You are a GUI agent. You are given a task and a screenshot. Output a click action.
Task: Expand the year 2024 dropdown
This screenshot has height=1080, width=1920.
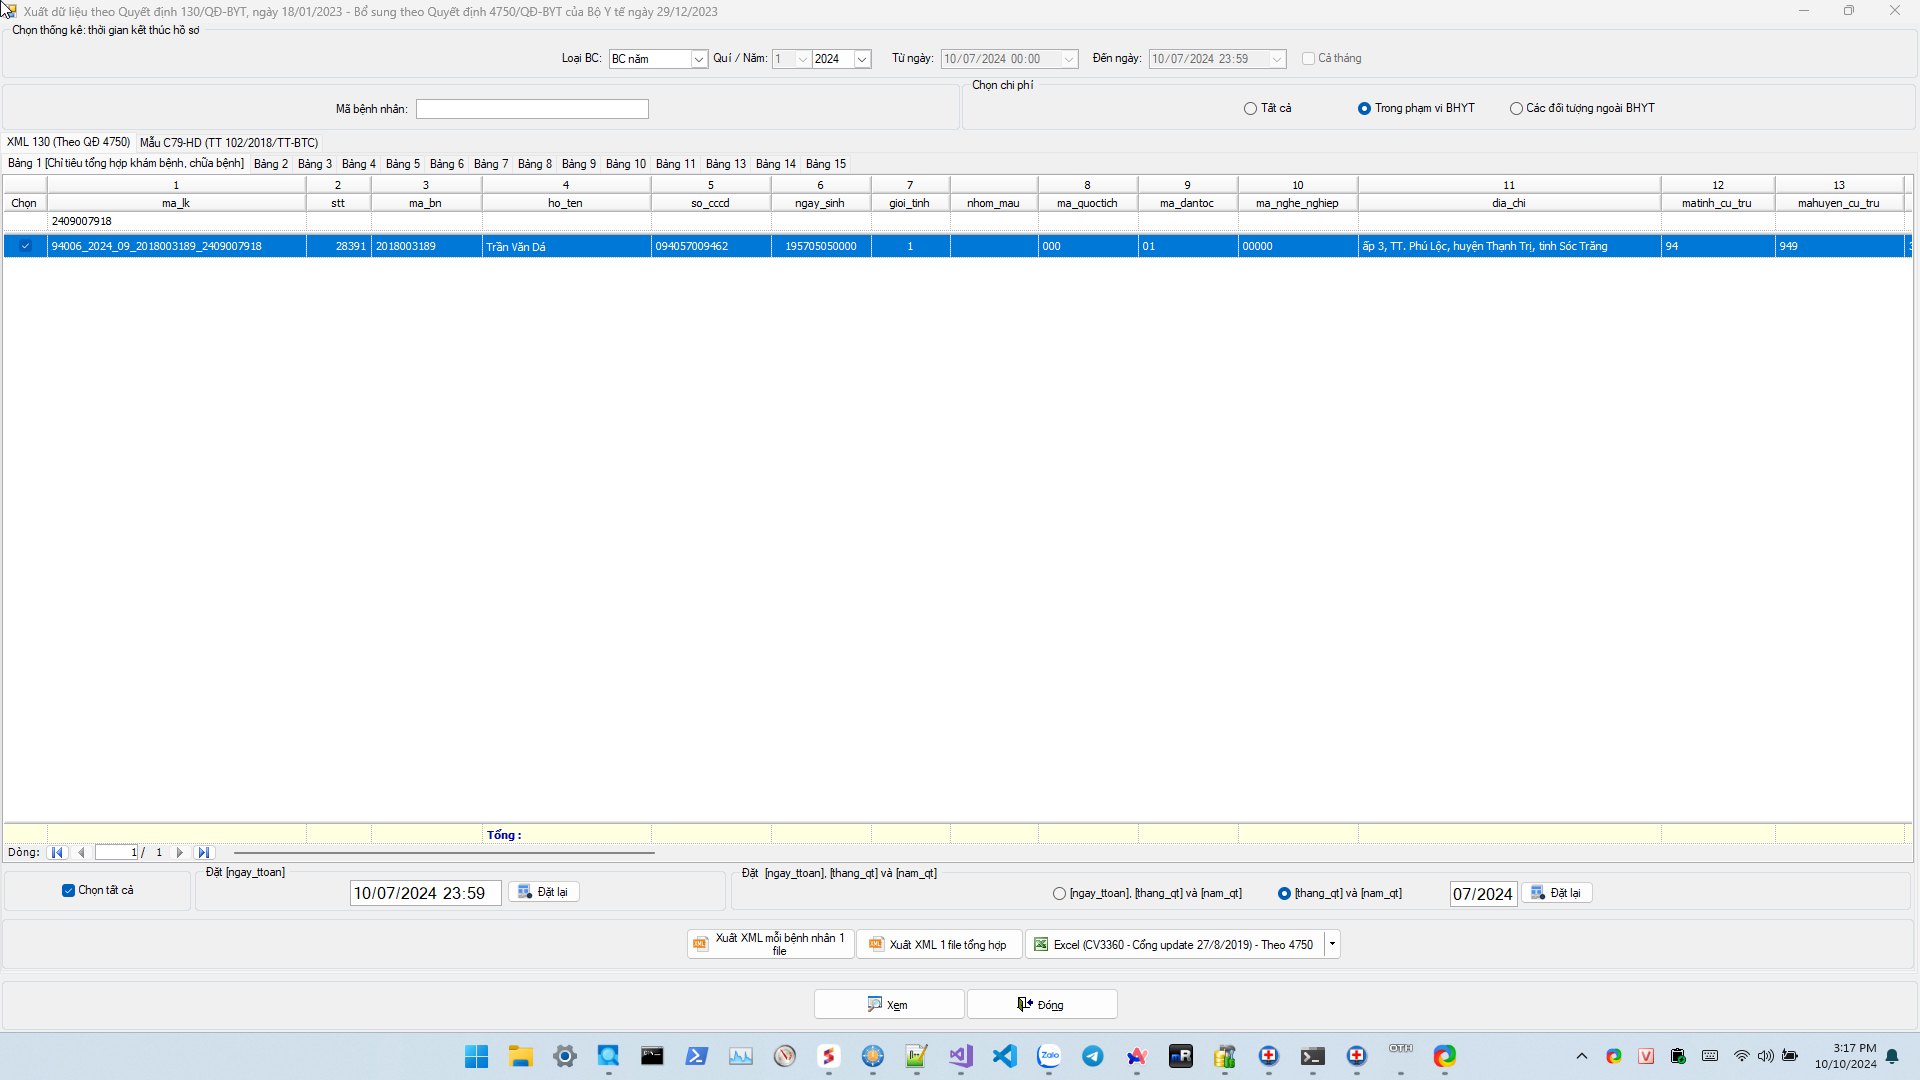[x=862, y=59]
